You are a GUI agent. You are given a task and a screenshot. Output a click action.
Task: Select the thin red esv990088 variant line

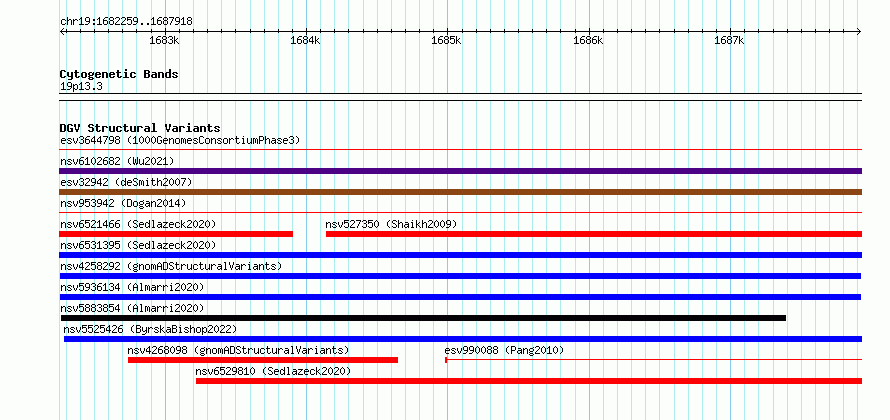point(653,360)
